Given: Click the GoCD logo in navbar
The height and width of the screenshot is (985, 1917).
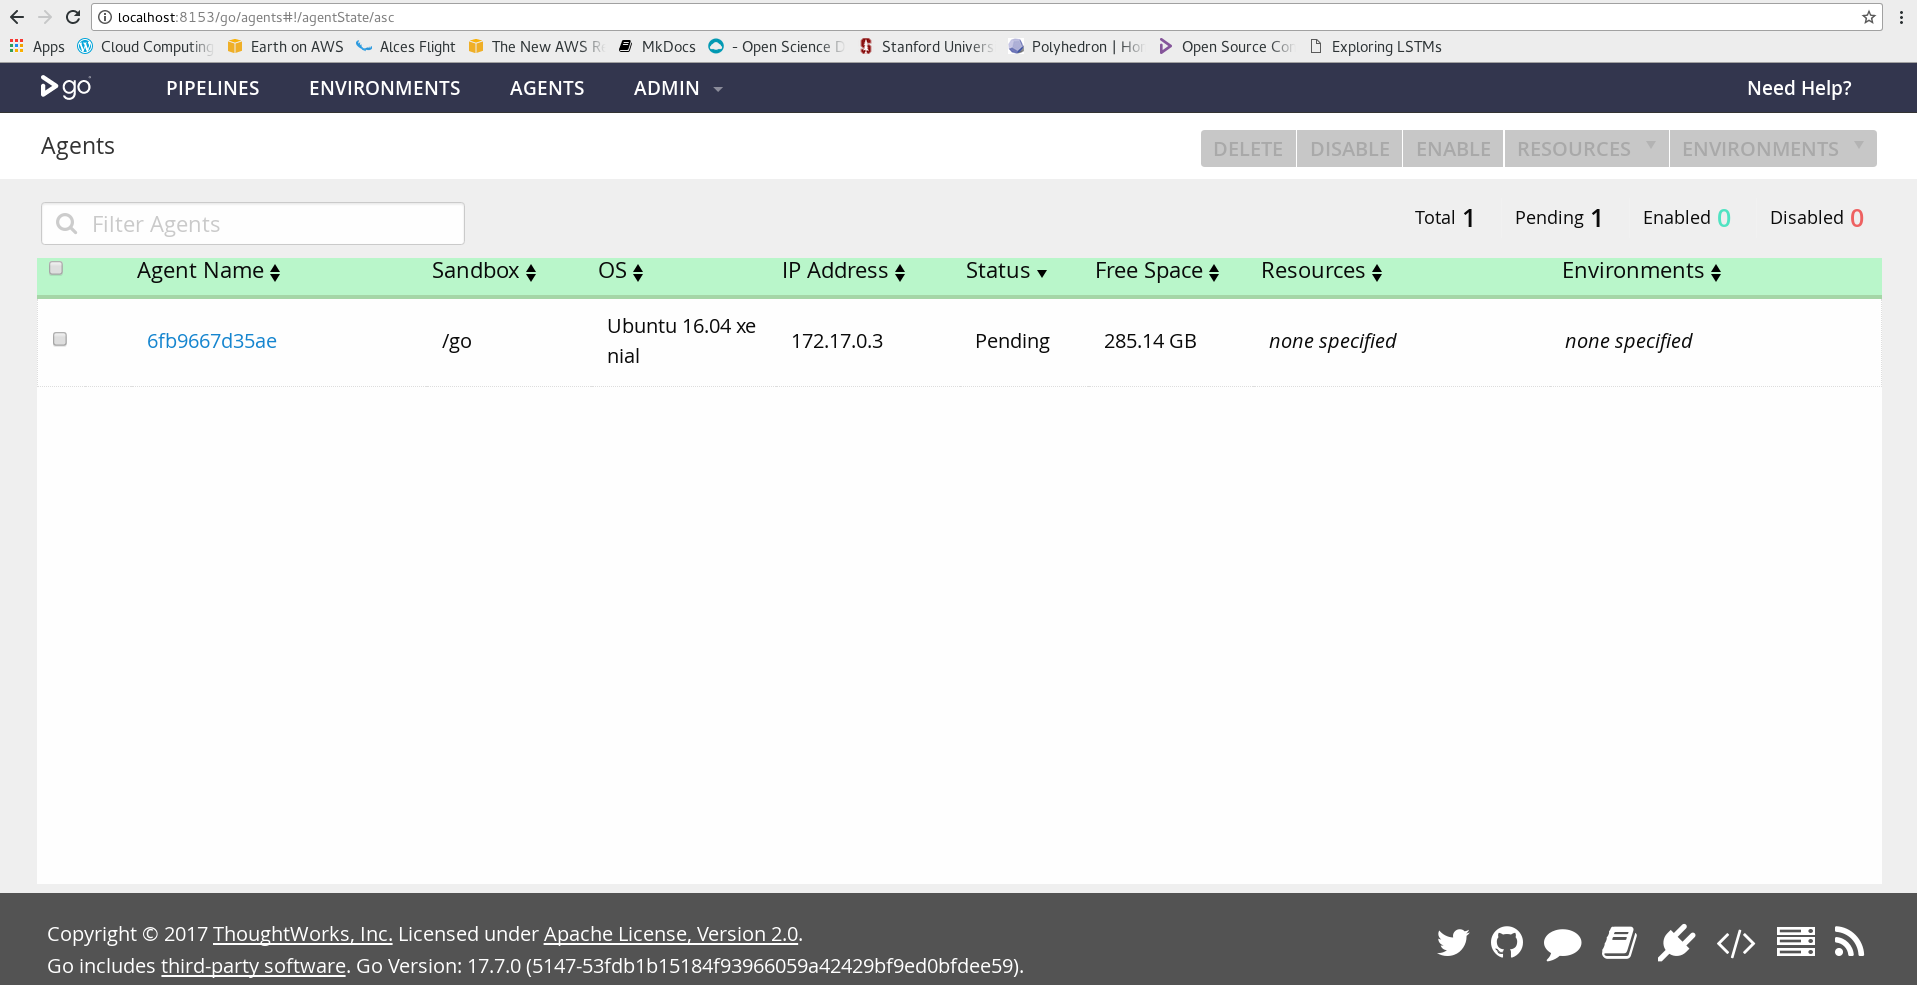Looking at the screenshot, I should click(x=66, y=88).
